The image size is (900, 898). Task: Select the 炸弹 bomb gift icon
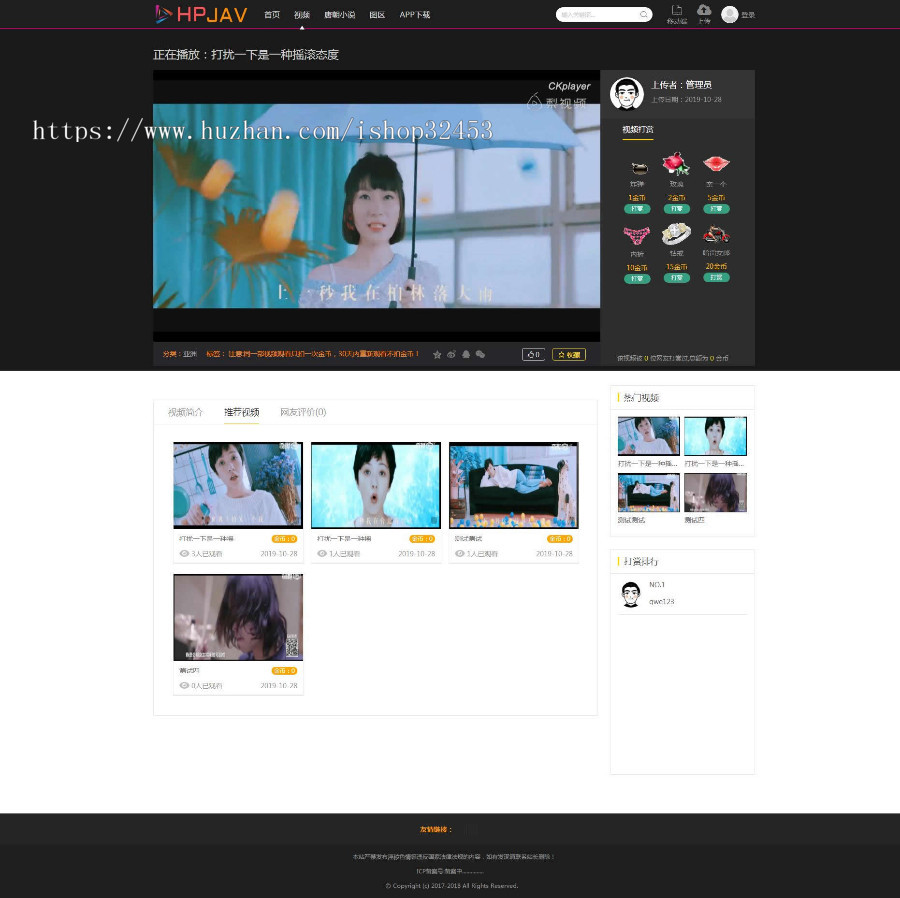click(638, 167)
